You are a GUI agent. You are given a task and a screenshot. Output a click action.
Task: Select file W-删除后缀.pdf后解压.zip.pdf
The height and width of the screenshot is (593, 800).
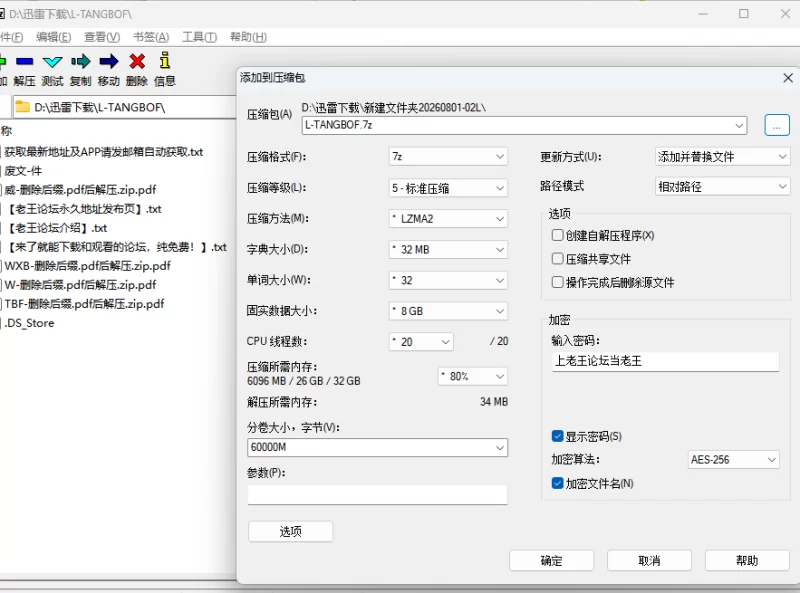pos(80,285)
